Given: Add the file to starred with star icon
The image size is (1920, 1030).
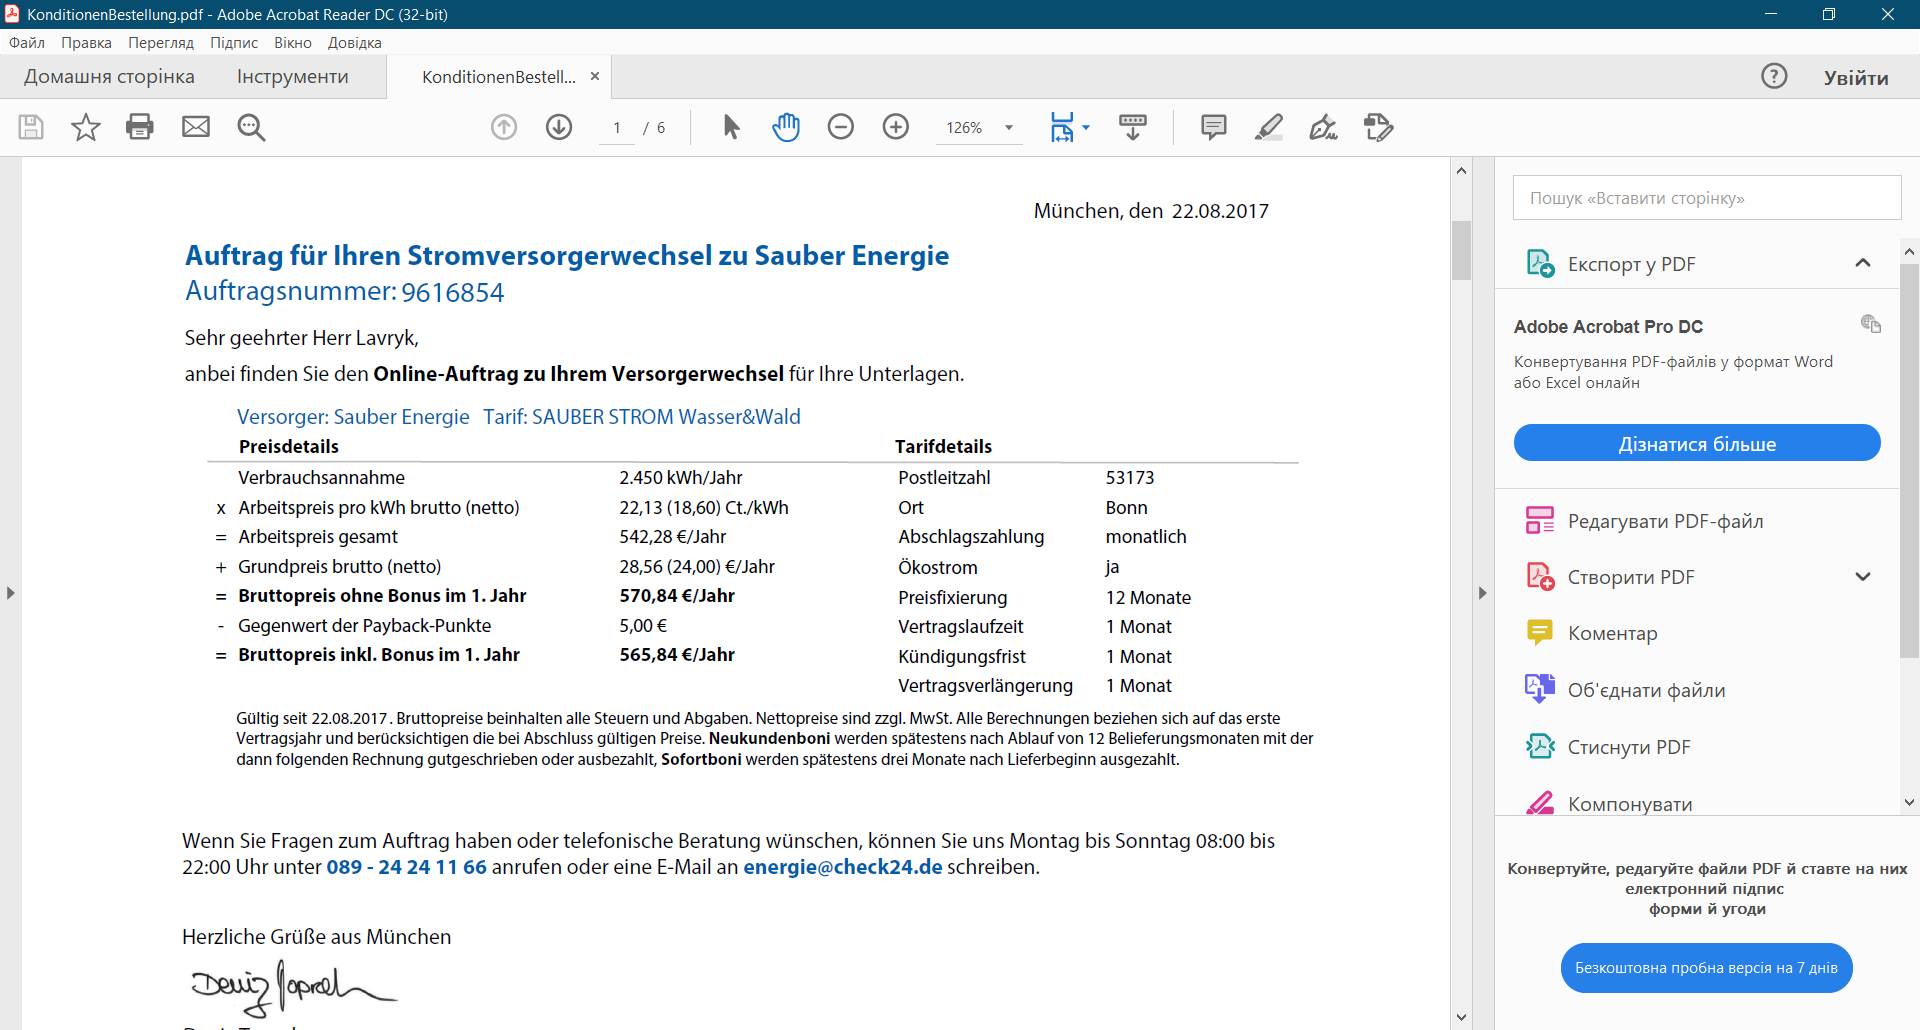Looking at the screenshot, I should pyautogui.click(x=86, y=127).
